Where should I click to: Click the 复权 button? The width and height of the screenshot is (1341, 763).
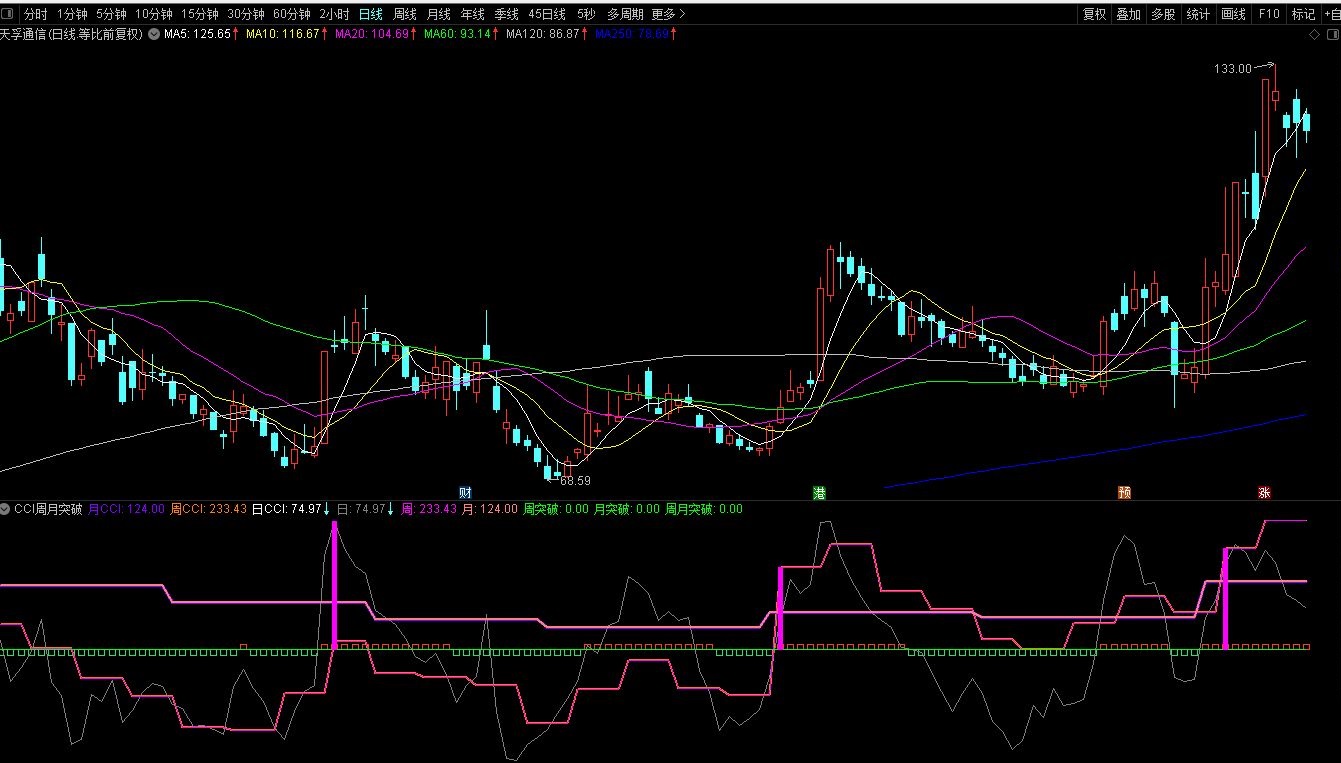(x=1095, y=14)
